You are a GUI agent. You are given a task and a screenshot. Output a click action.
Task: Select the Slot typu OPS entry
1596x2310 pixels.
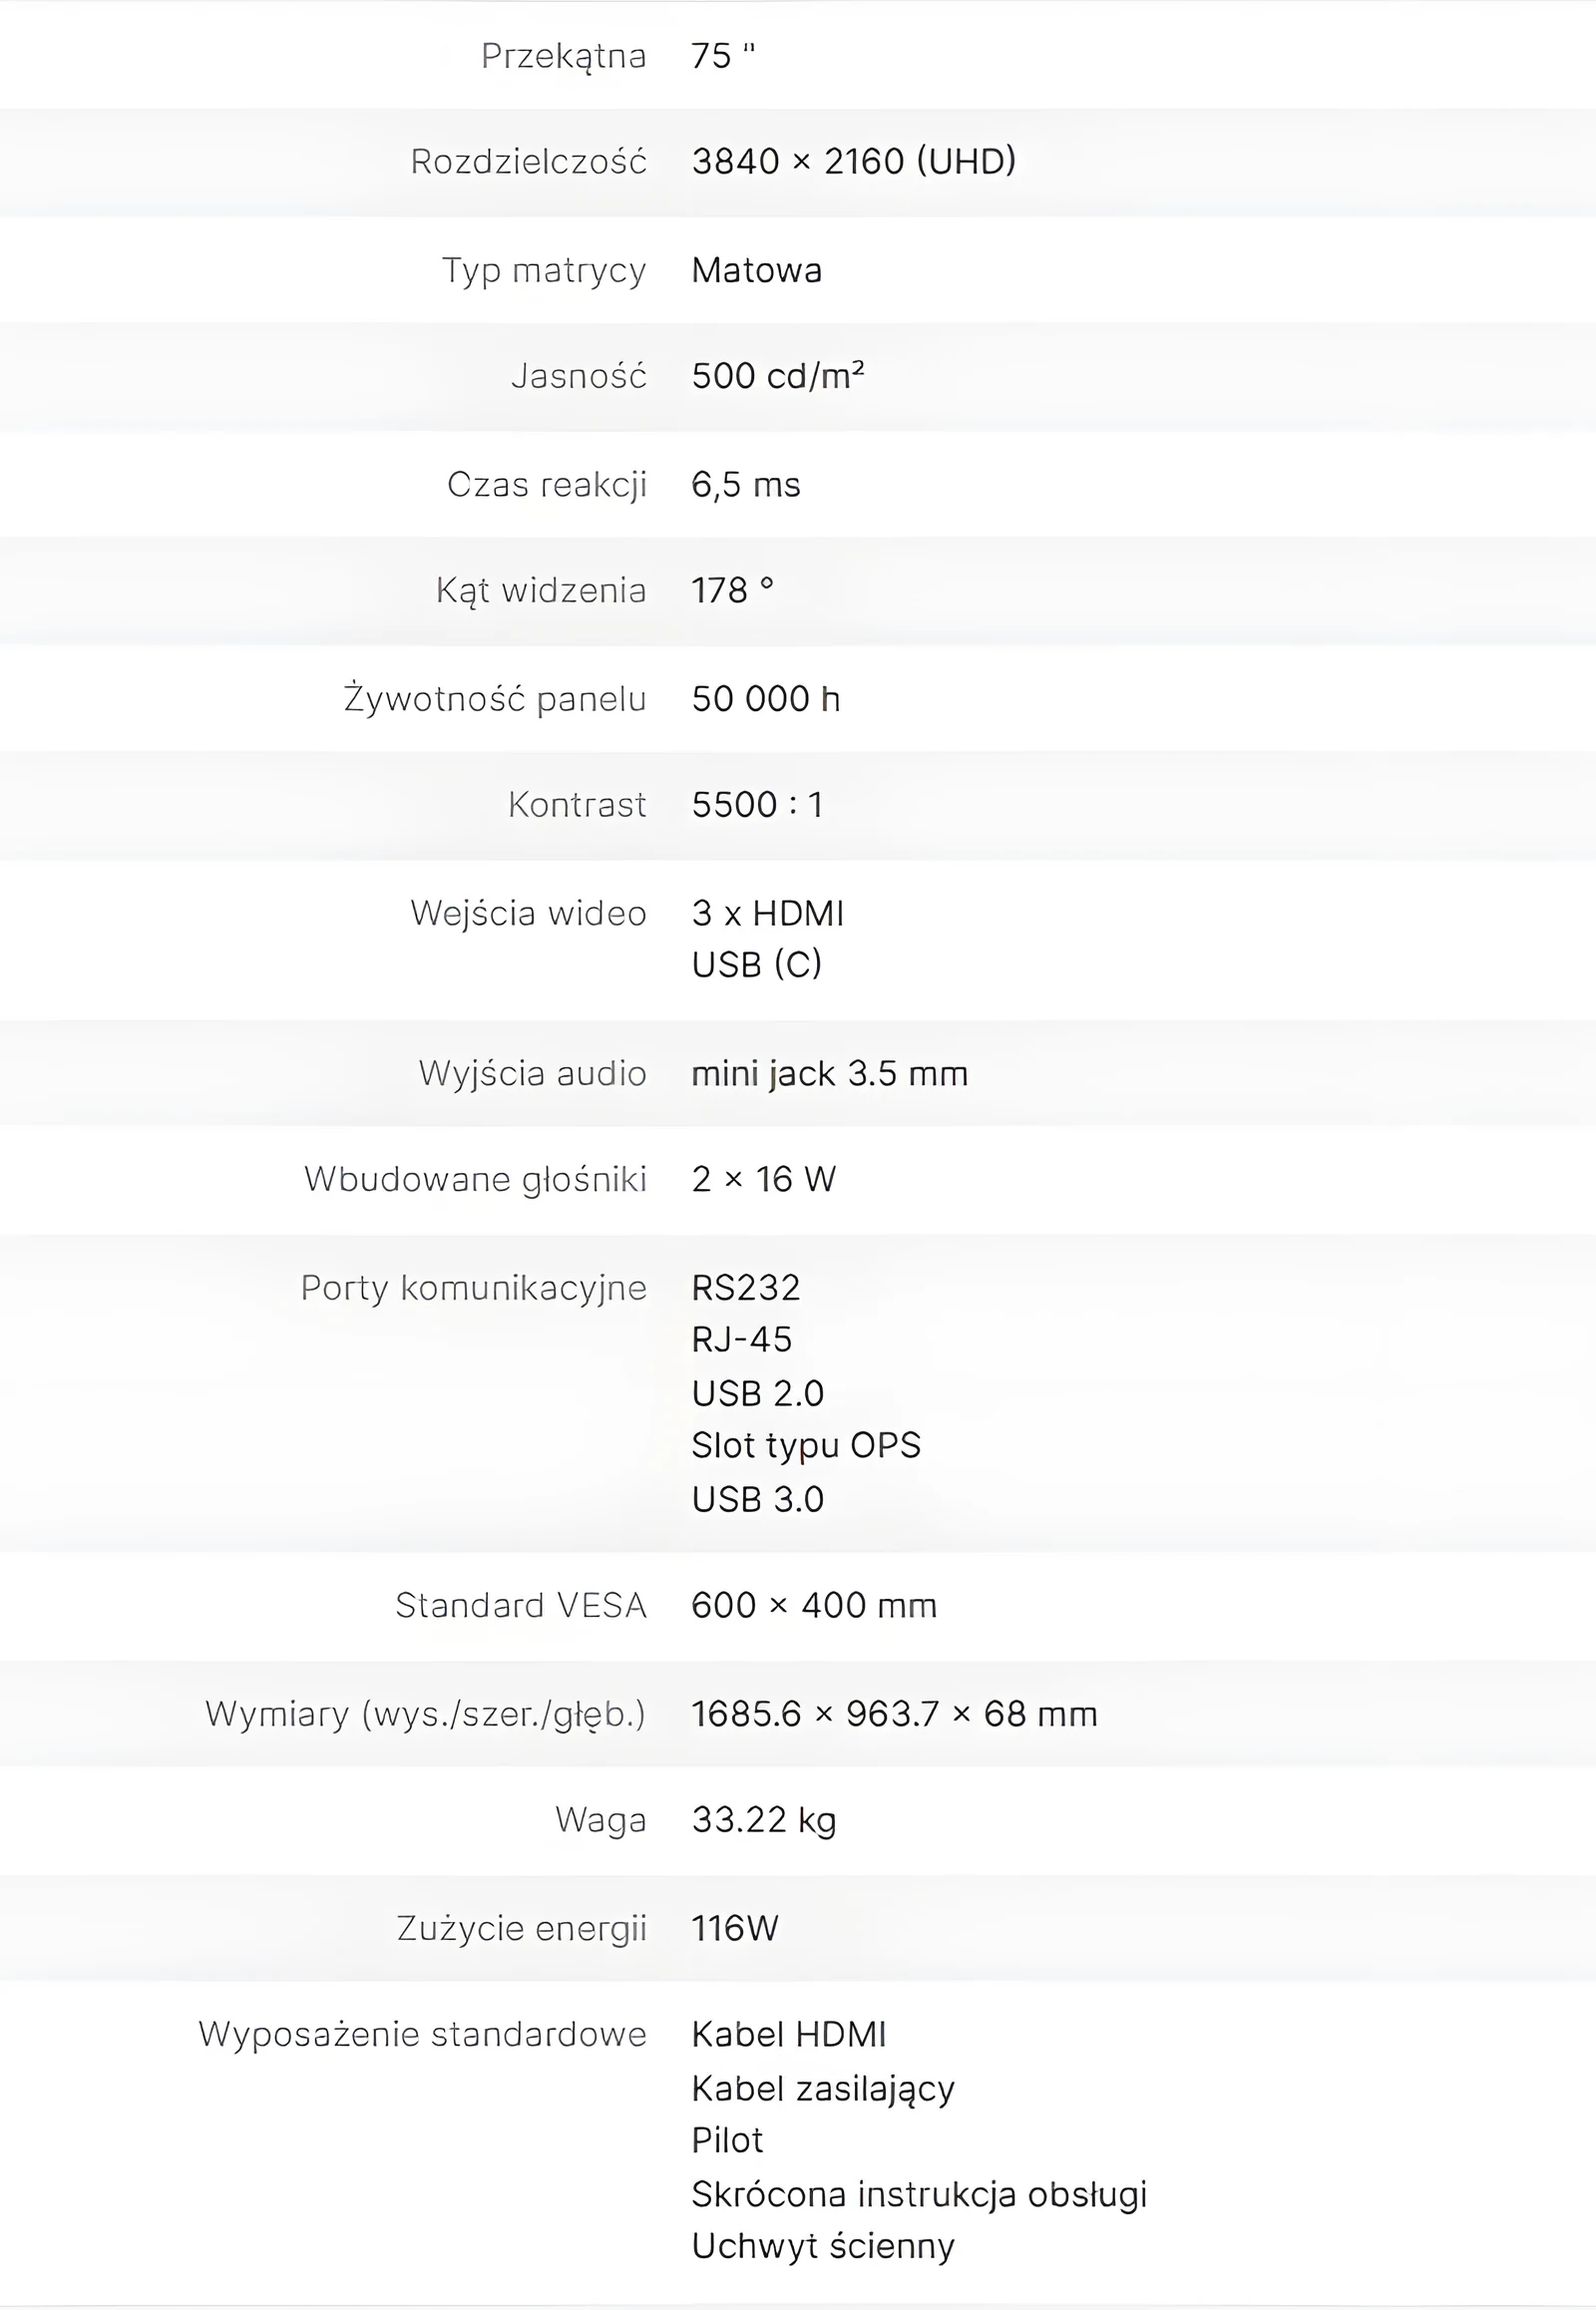(x=806, y=1446)
